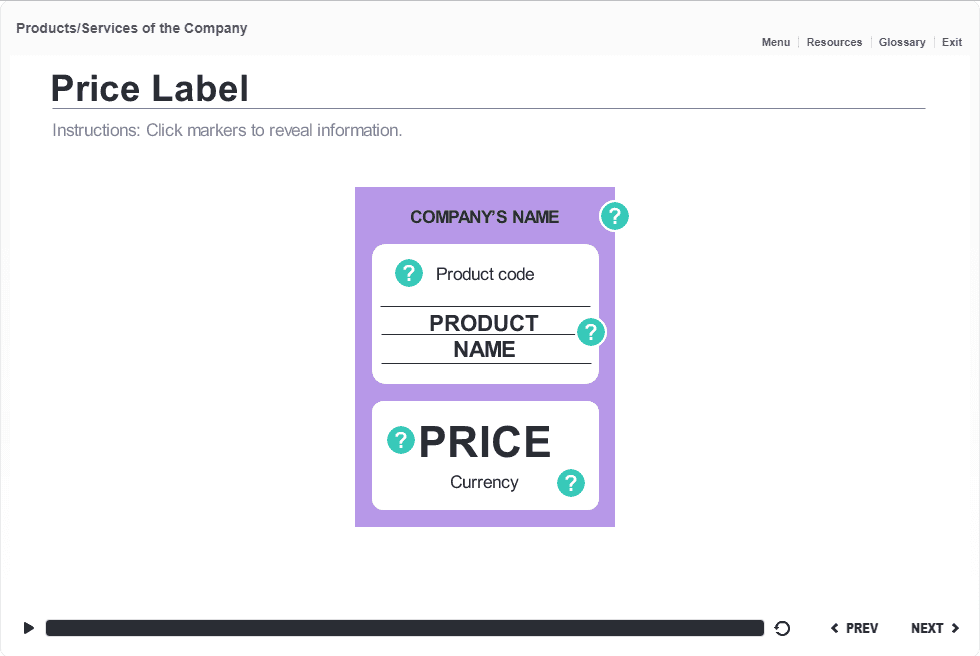Open the Menu in the top navigation
This screenshot has width=980, height=656.
coord(775,42)
